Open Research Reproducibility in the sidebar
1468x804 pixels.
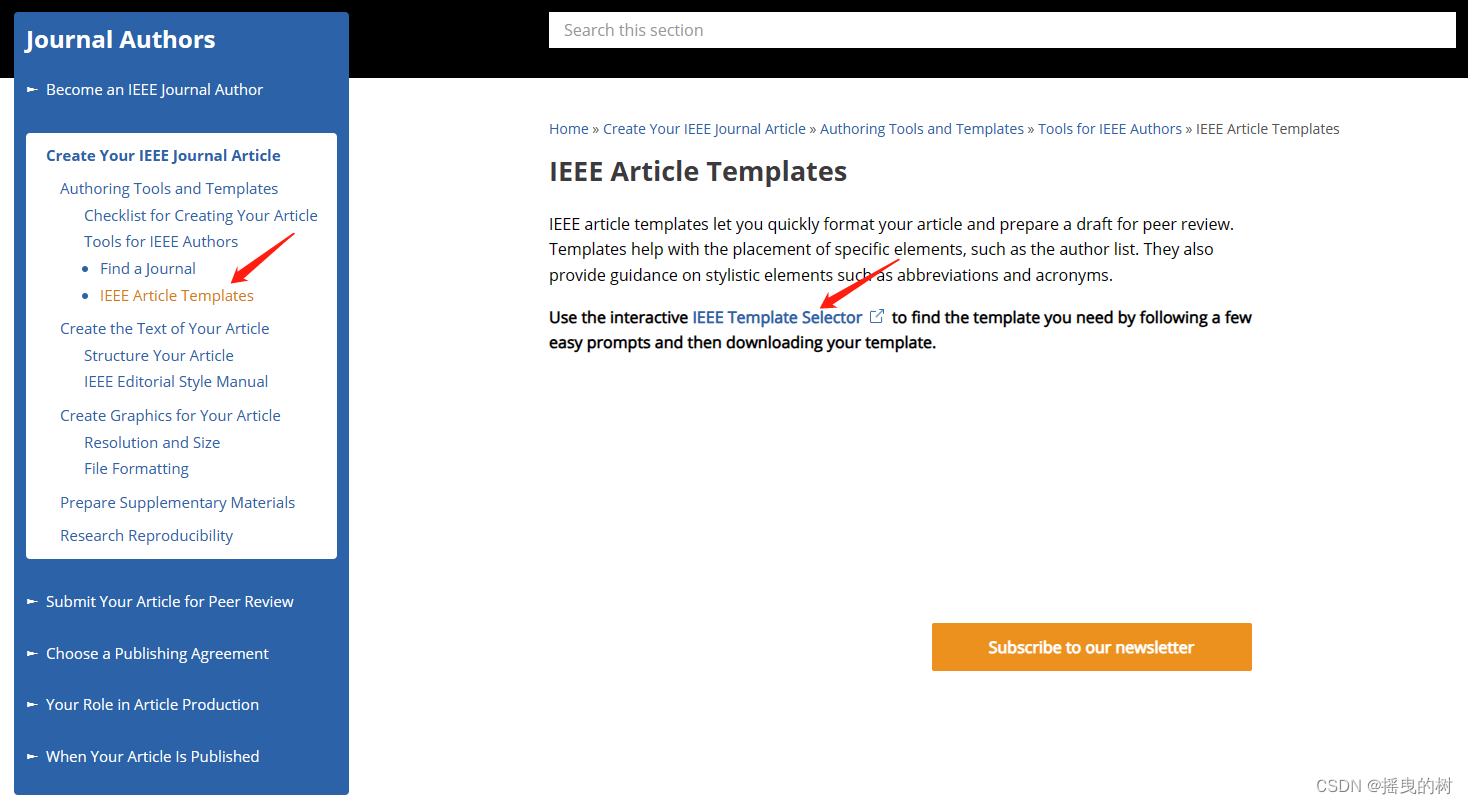pyautogui.click(x=146, y=535)
